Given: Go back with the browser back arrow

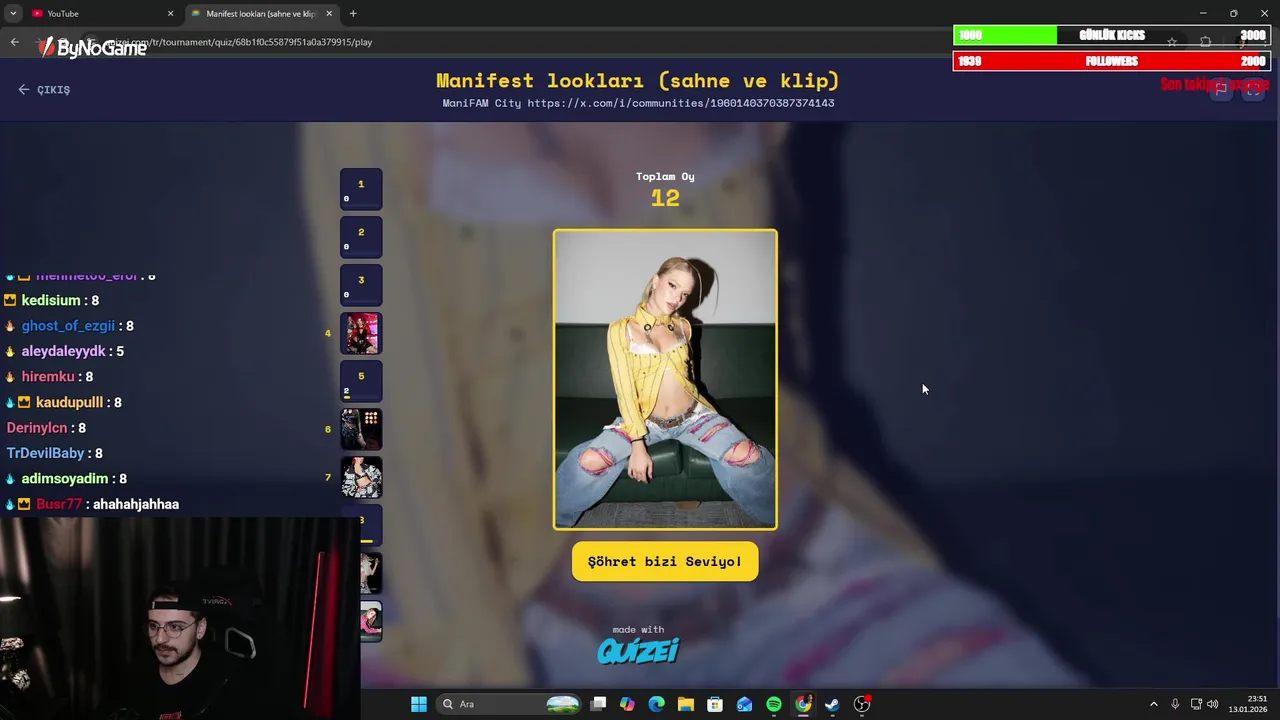Looking at the screenshot, I should point(14,42).
